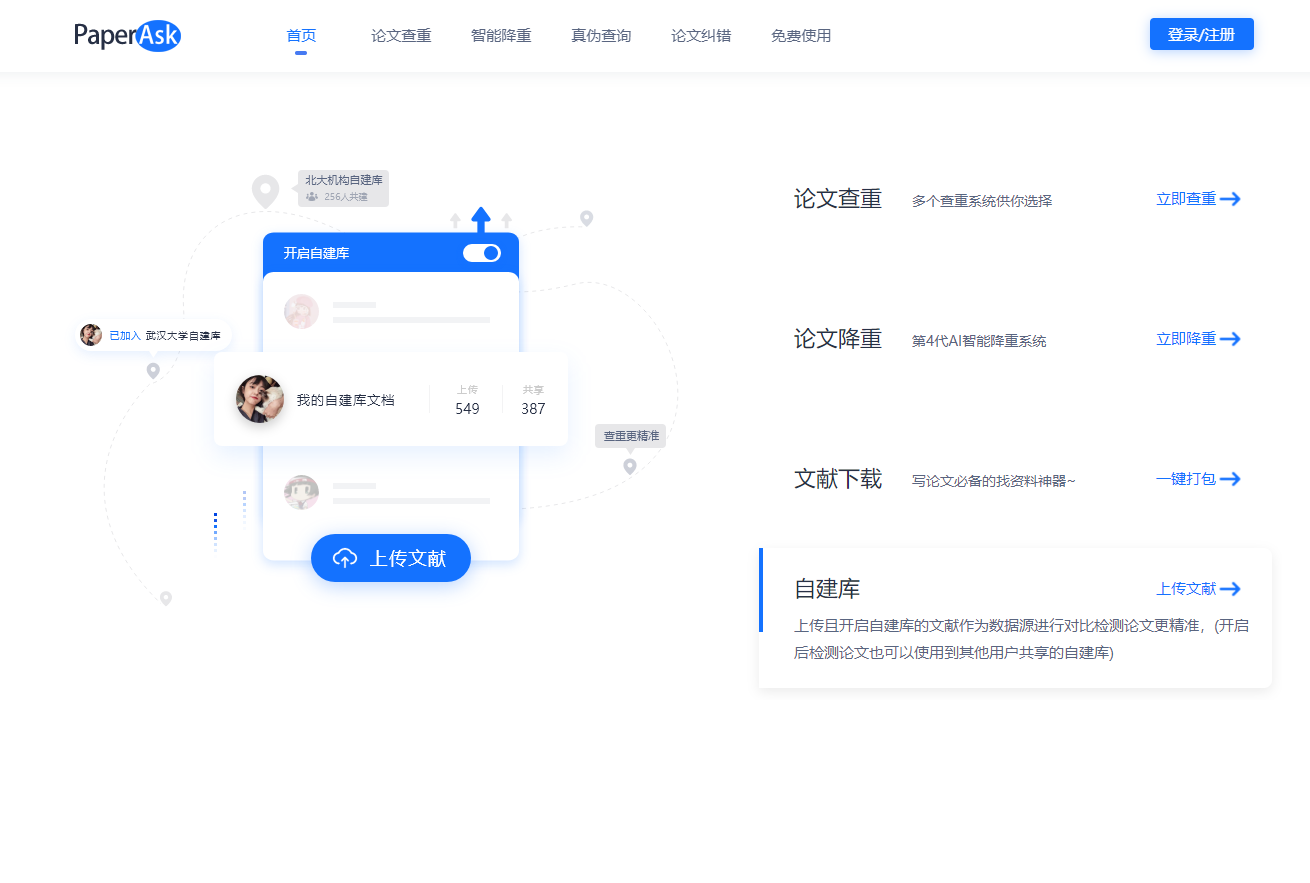Select 免费使用 in the navigation bar
This screenshot has width=1310, height=883.
pos(801,36)
